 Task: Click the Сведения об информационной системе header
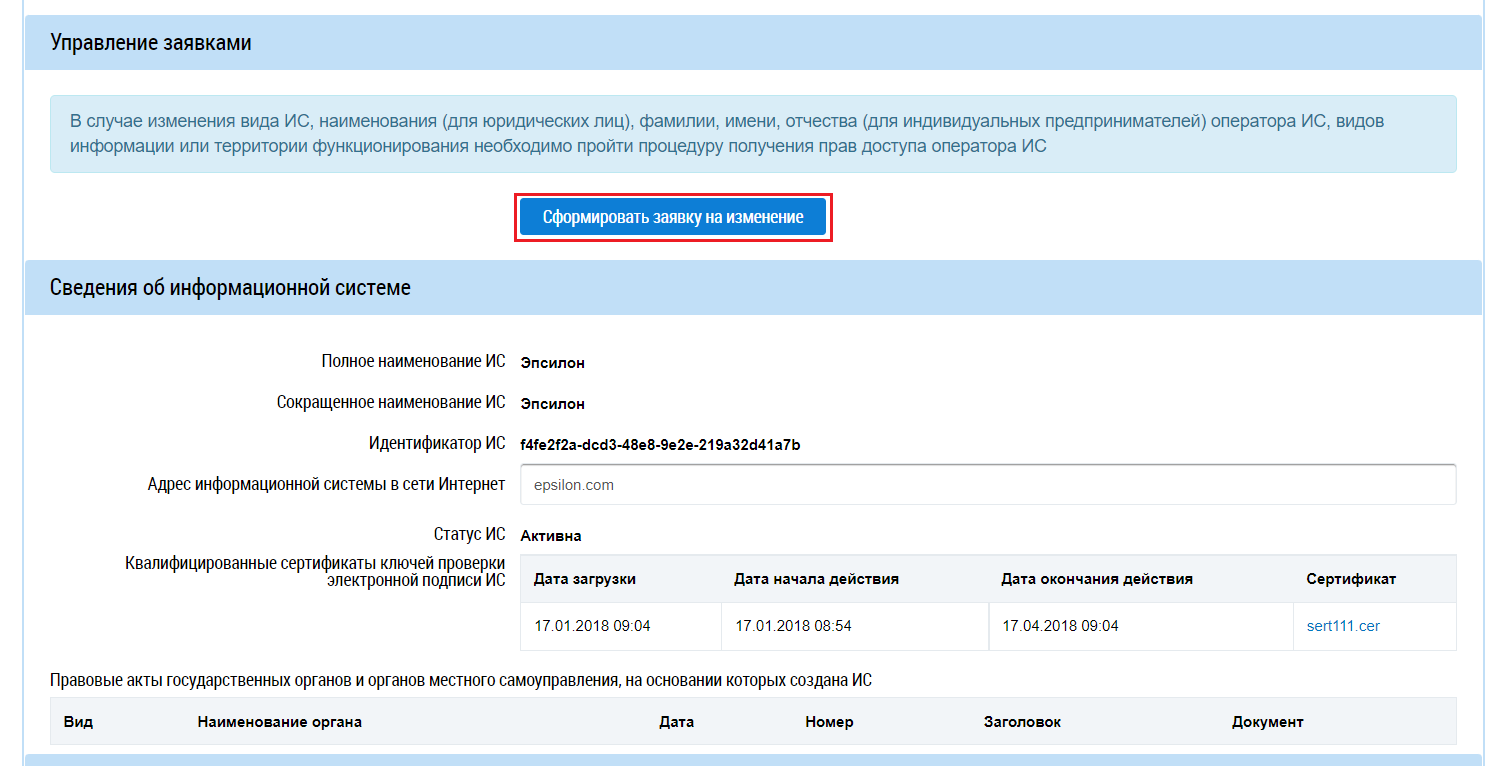pyautogui.click(x=230, y=288)
